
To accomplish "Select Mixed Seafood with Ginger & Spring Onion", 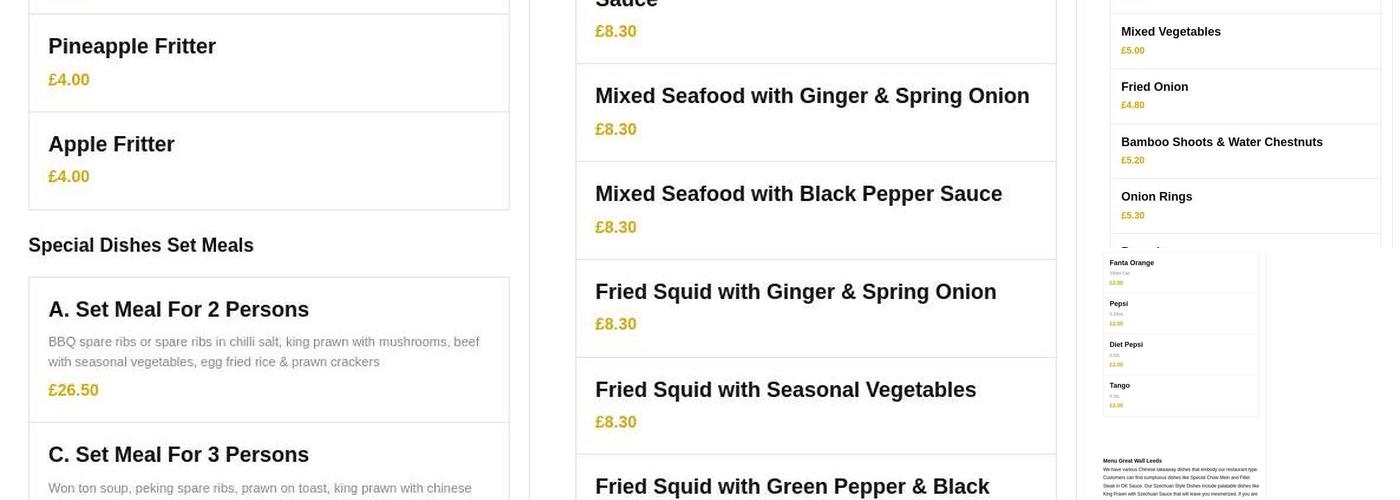I will [811, 97].
